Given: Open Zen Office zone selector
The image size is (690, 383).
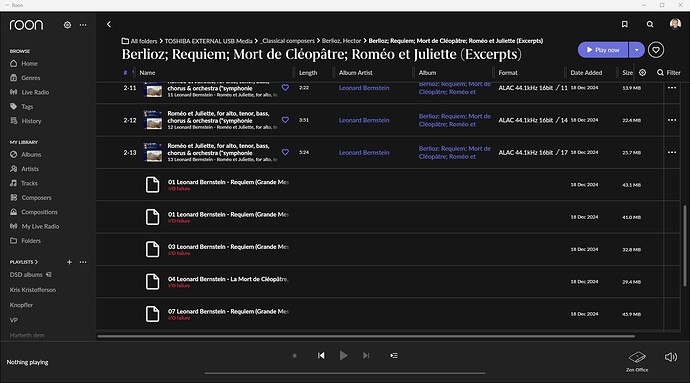Looking at the screenshot, I should click(x=637, y=361).
